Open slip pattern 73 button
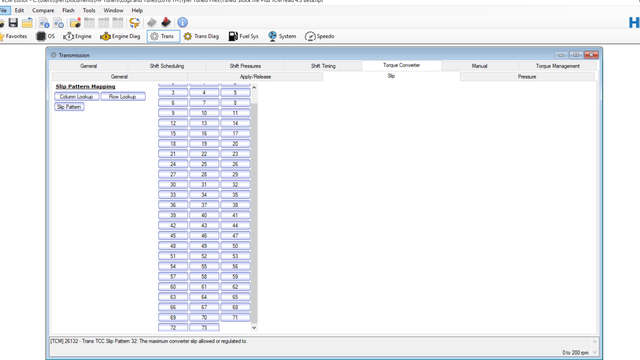This screenshot has height=360, width=640. [x=204, y=327]
